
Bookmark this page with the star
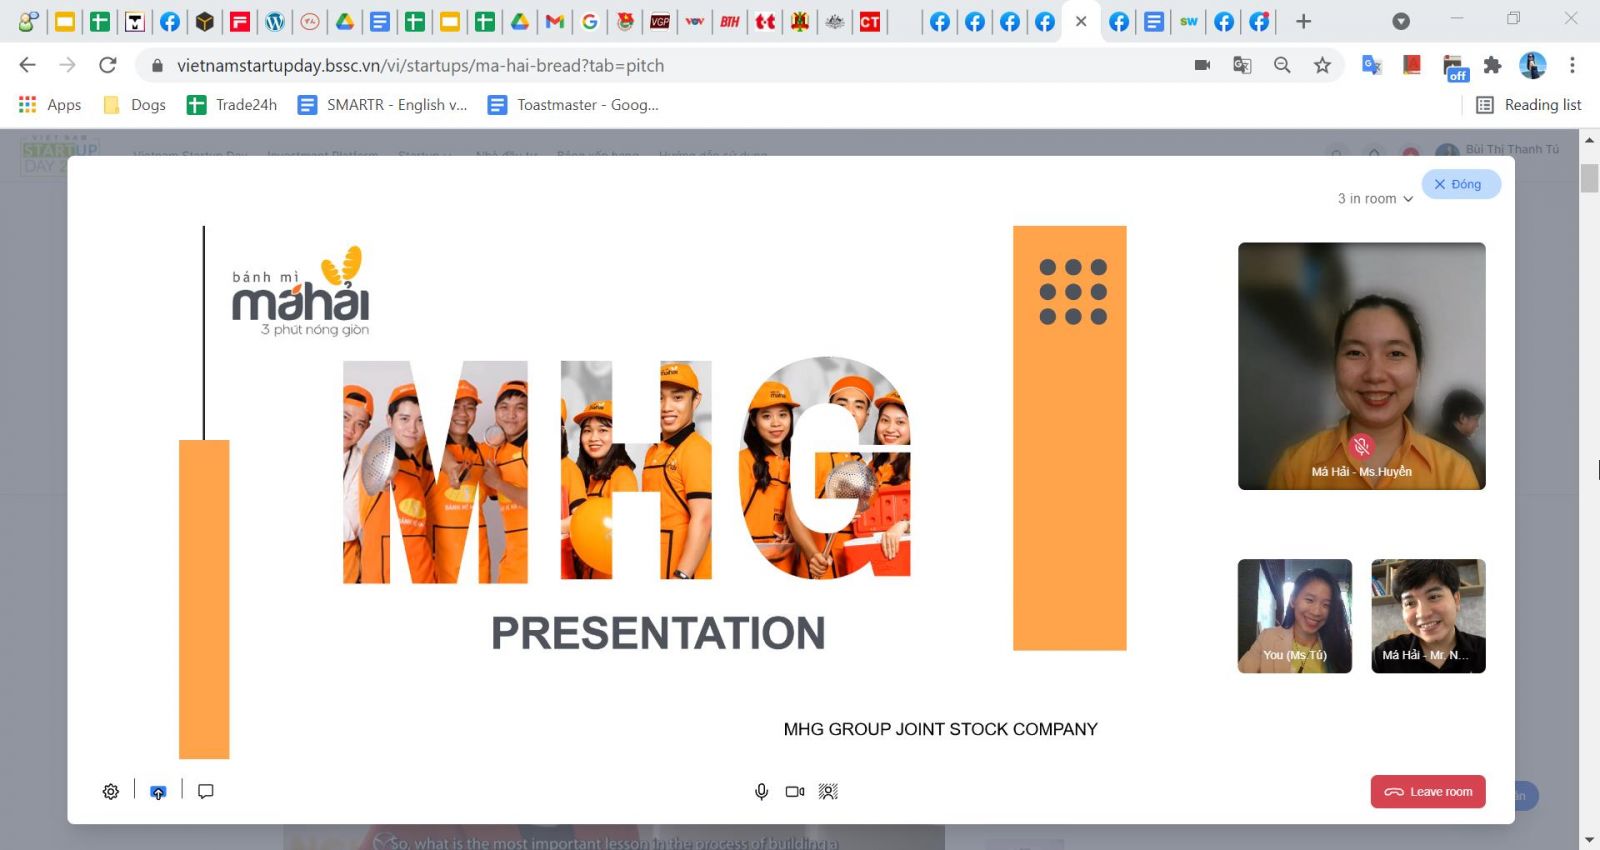1322,65
